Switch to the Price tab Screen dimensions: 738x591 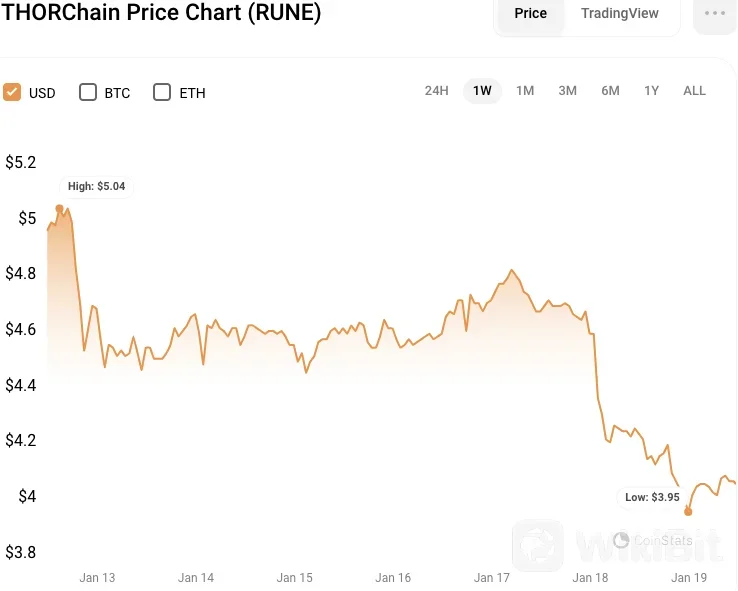(x=530, y=14)
